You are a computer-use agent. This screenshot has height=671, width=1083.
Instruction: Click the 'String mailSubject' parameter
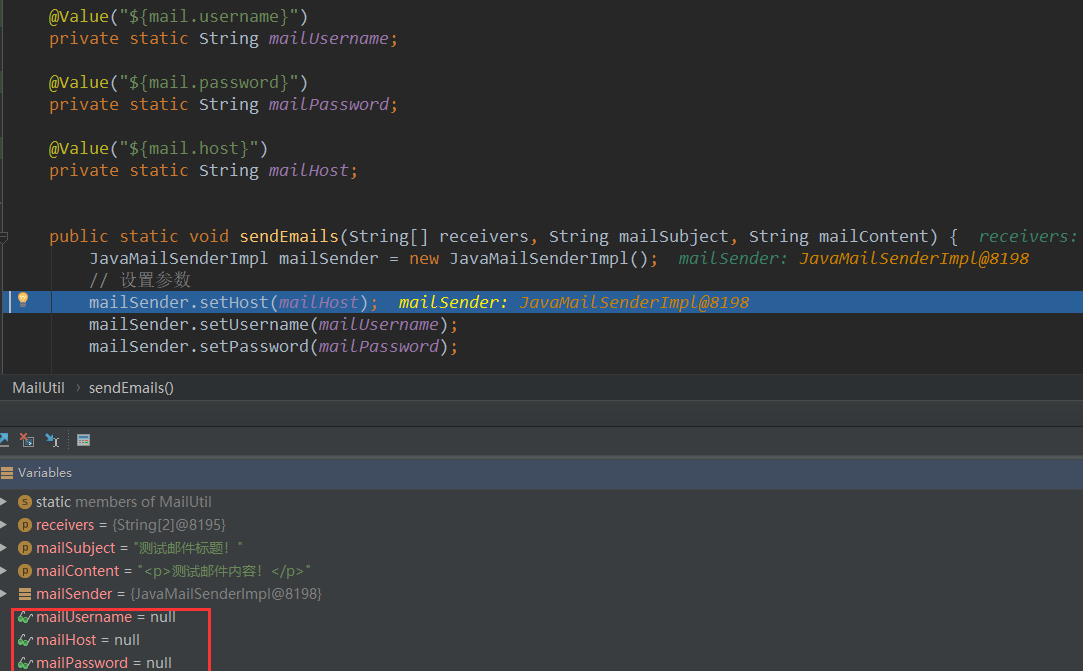tap(639, 236)
